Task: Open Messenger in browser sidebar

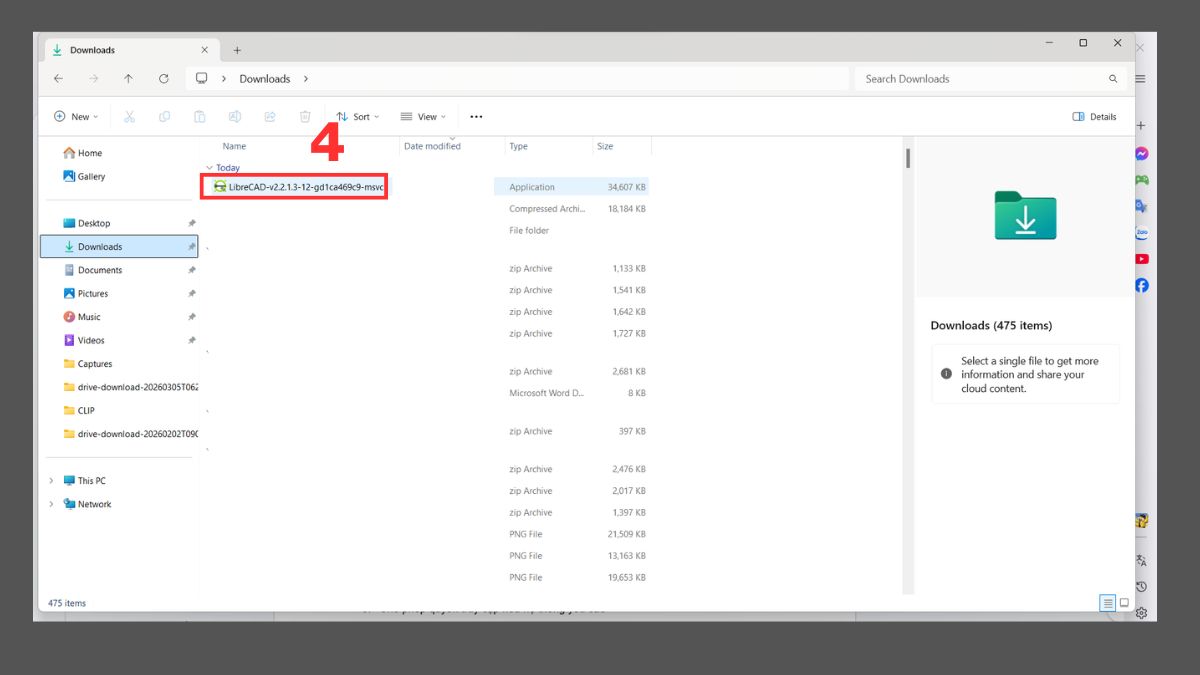Action: (1142, 154)
